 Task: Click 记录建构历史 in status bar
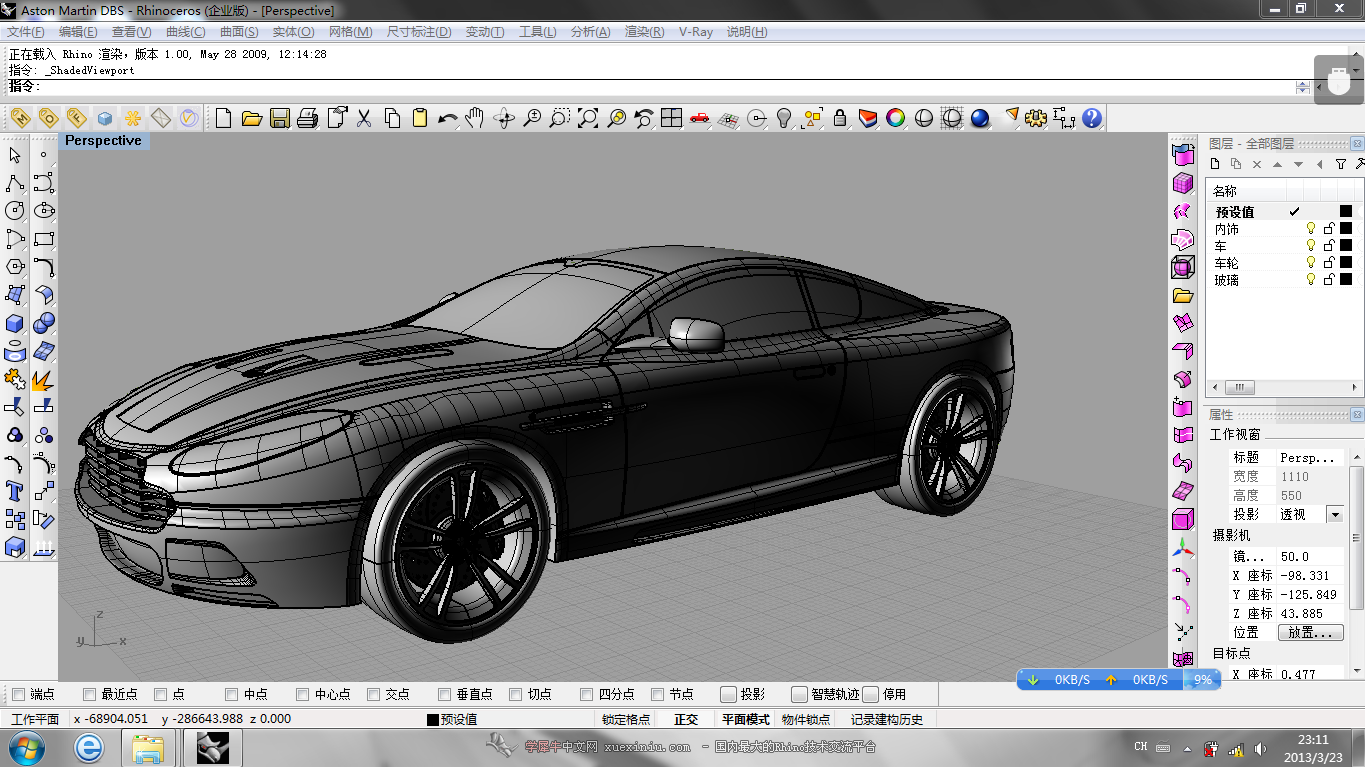point(887,719)
